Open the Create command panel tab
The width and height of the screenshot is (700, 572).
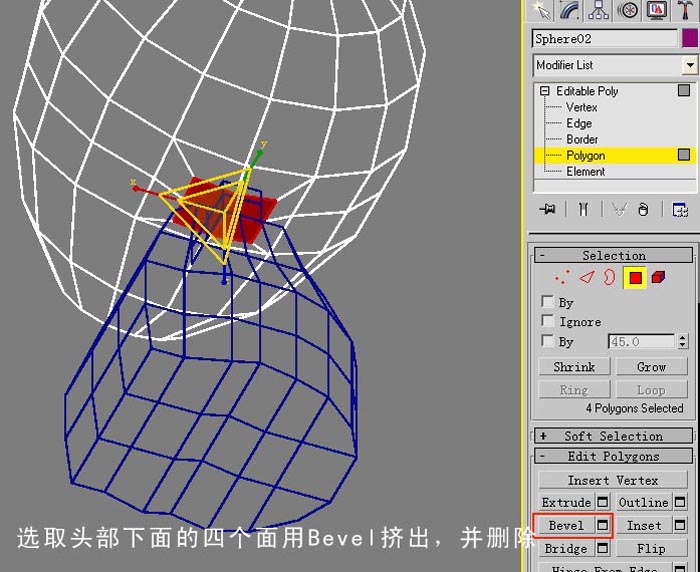tap(542, 10)
